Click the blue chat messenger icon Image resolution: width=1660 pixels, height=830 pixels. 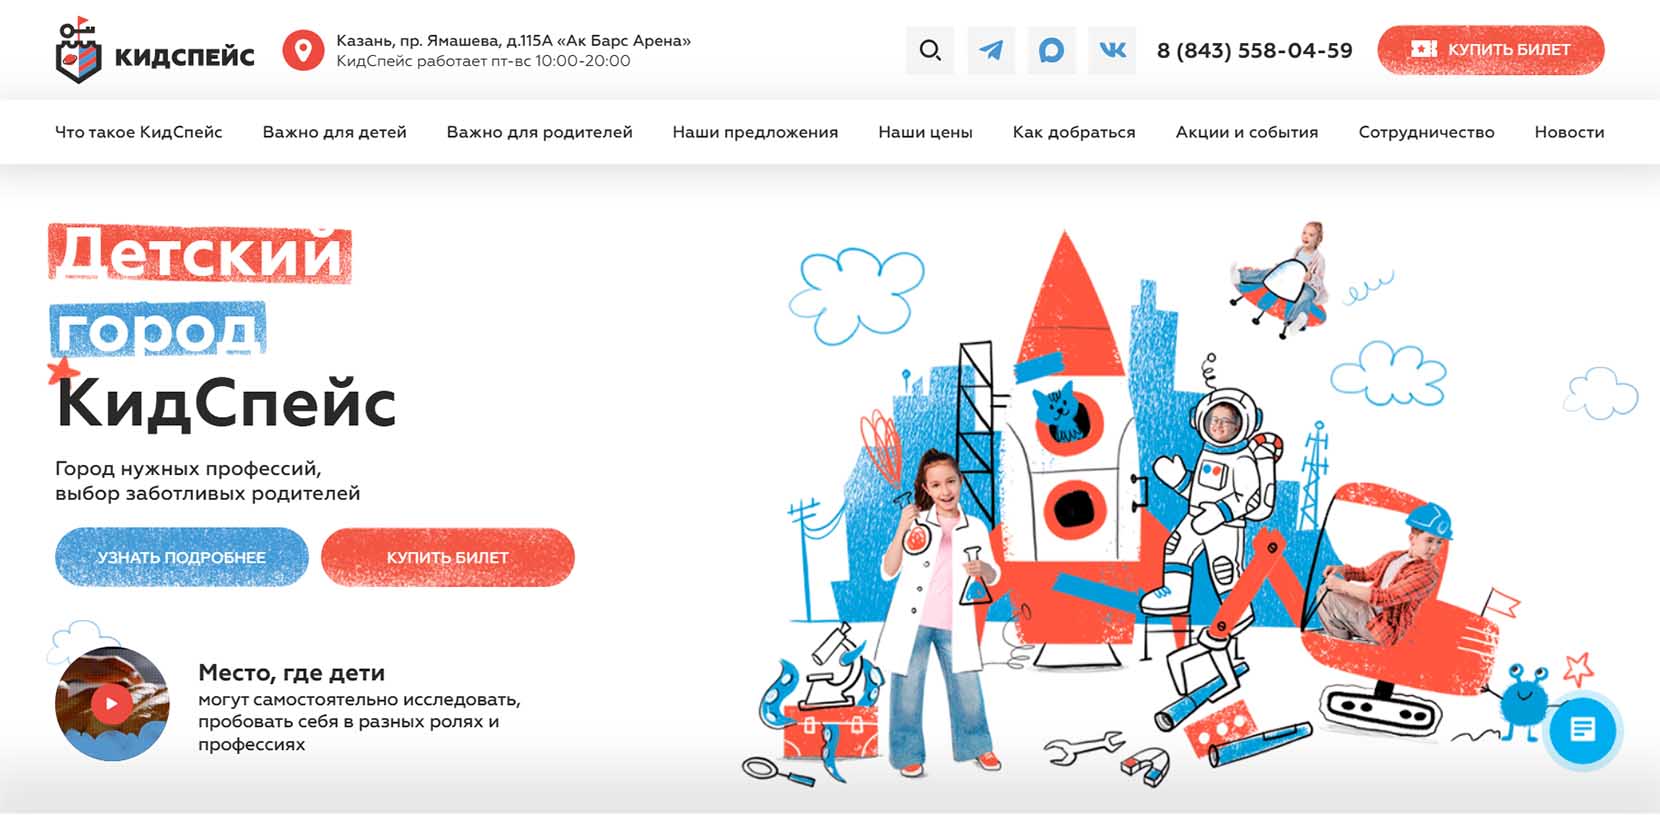pyautogui.click(x=1051, y=50)
